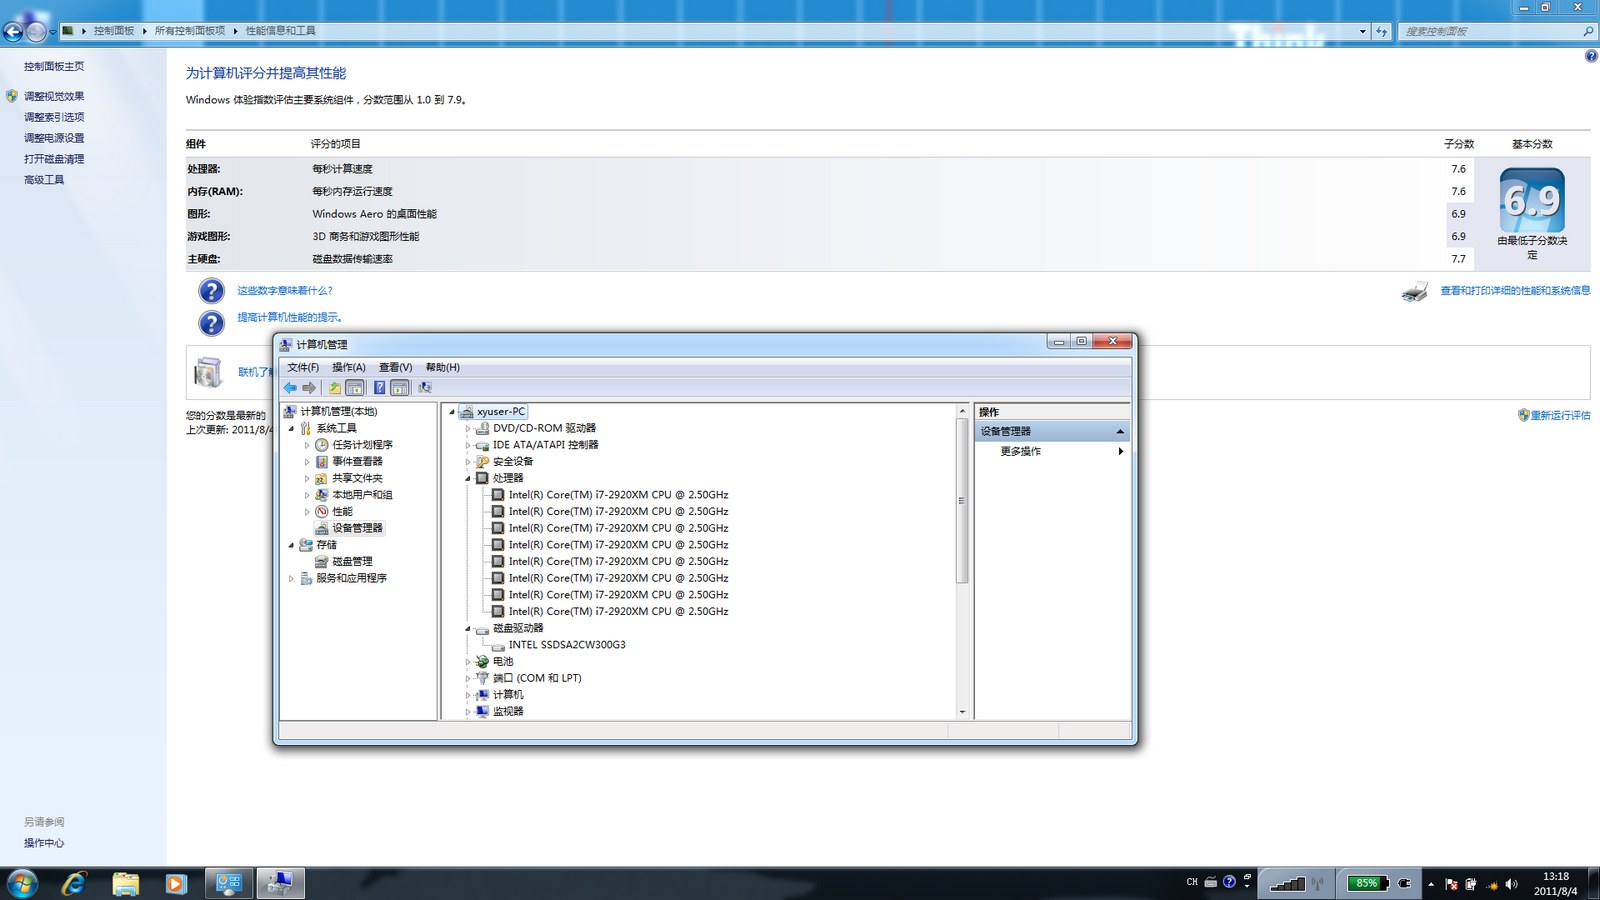Toggle the show/hide console tree toolbar icon
The width and height of the screenshot is (1600, 900).
point(355,388)
